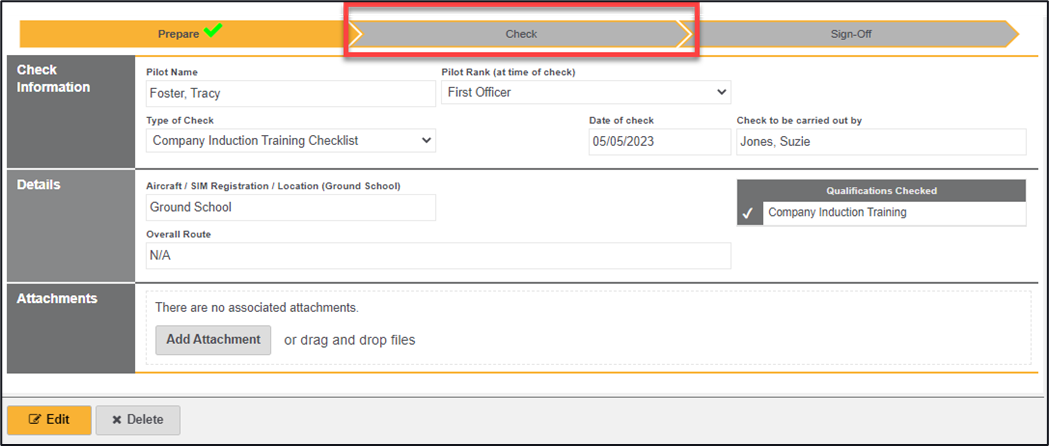Select the Date of check field
Image resolution: width=1049 pixels, height=446 pixels.
pos(659,142)
